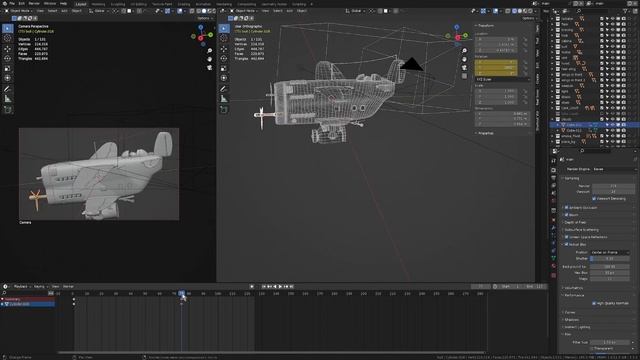
Task: Open Options in the orthographic viewport header
Action: coord(529,18)
